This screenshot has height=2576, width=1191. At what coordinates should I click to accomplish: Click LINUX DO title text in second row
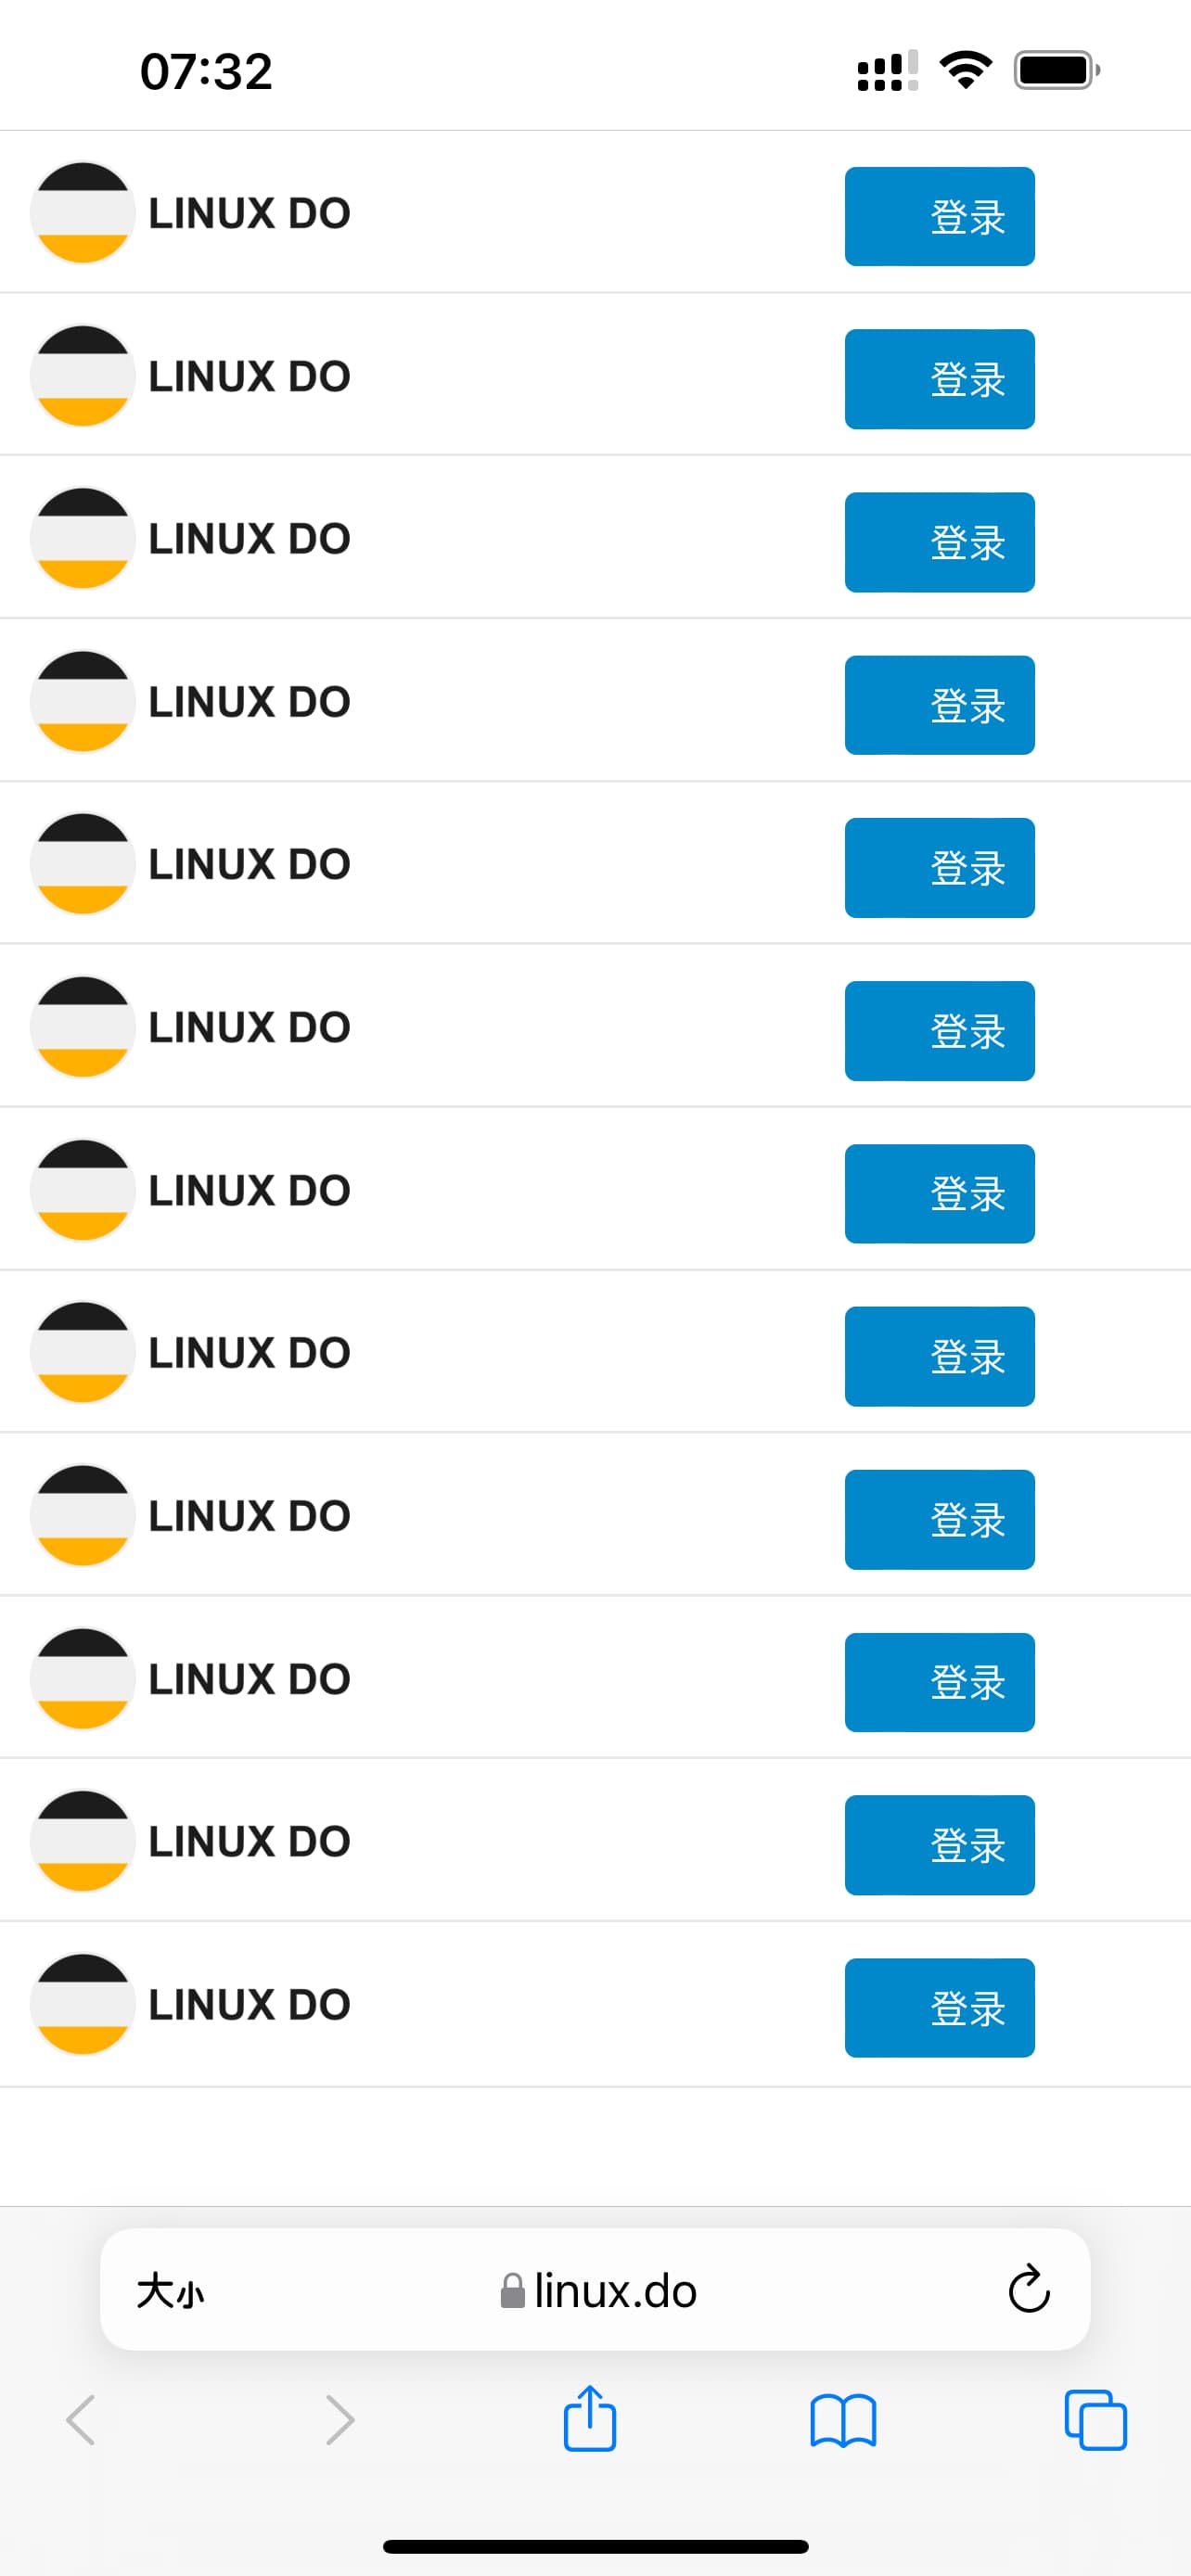(250, 376)
